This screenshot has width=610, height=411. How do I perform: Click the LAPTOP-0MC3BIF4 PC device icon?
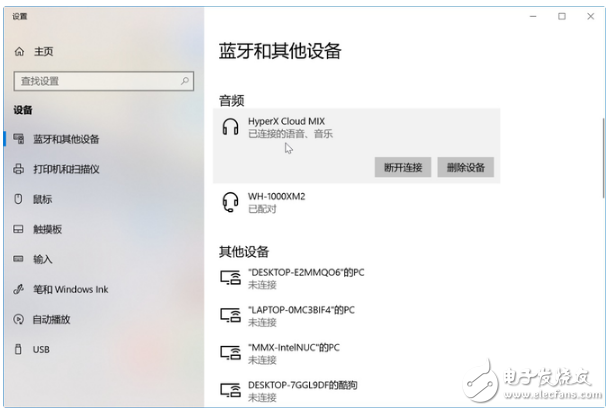click(230, 315)
